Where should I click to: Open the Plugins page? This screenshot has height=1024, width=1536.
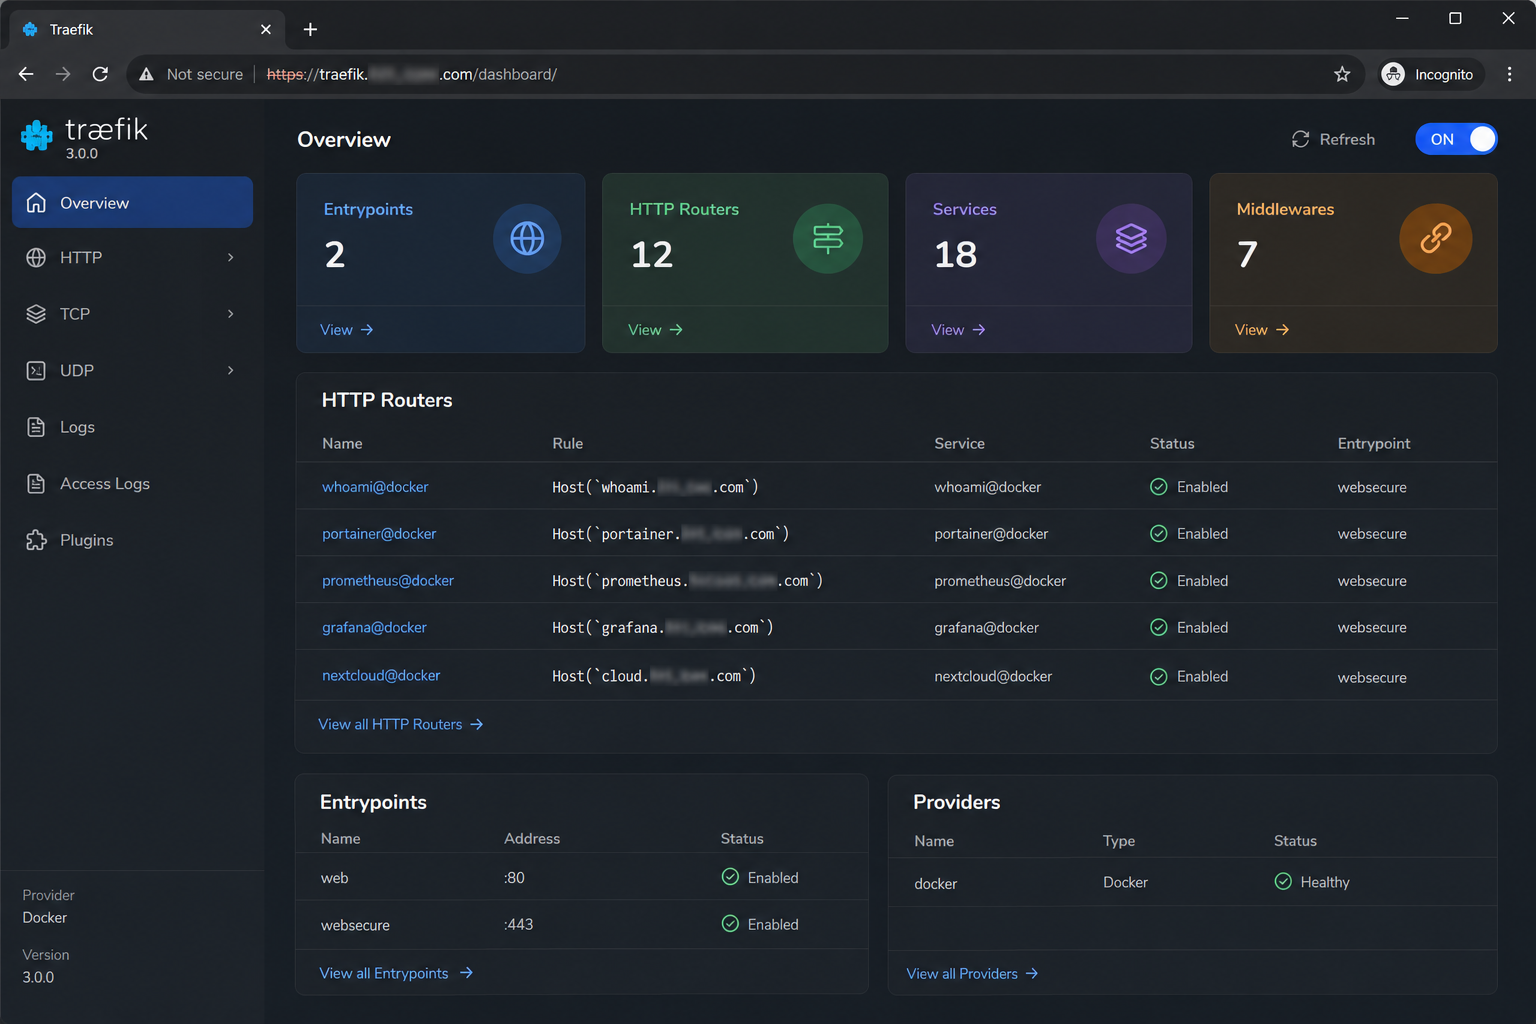click(132, 540)
